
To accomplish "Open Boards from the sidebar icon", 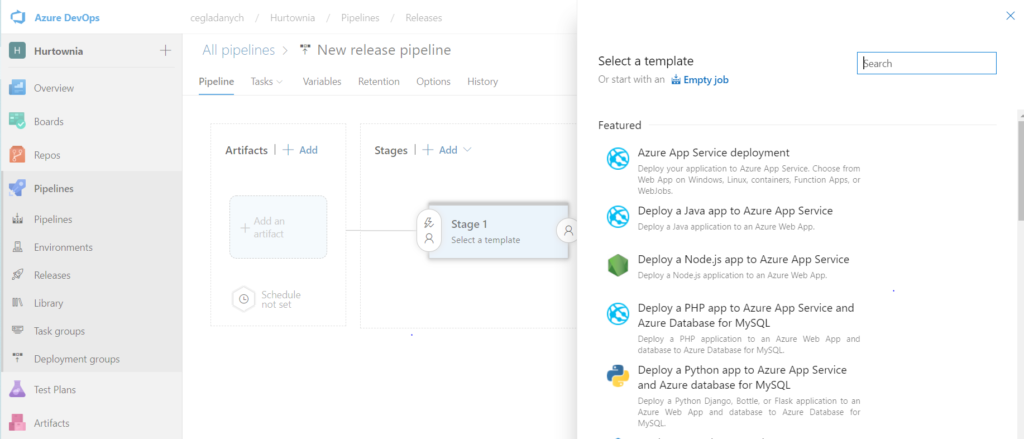I will tap(17, 121).
